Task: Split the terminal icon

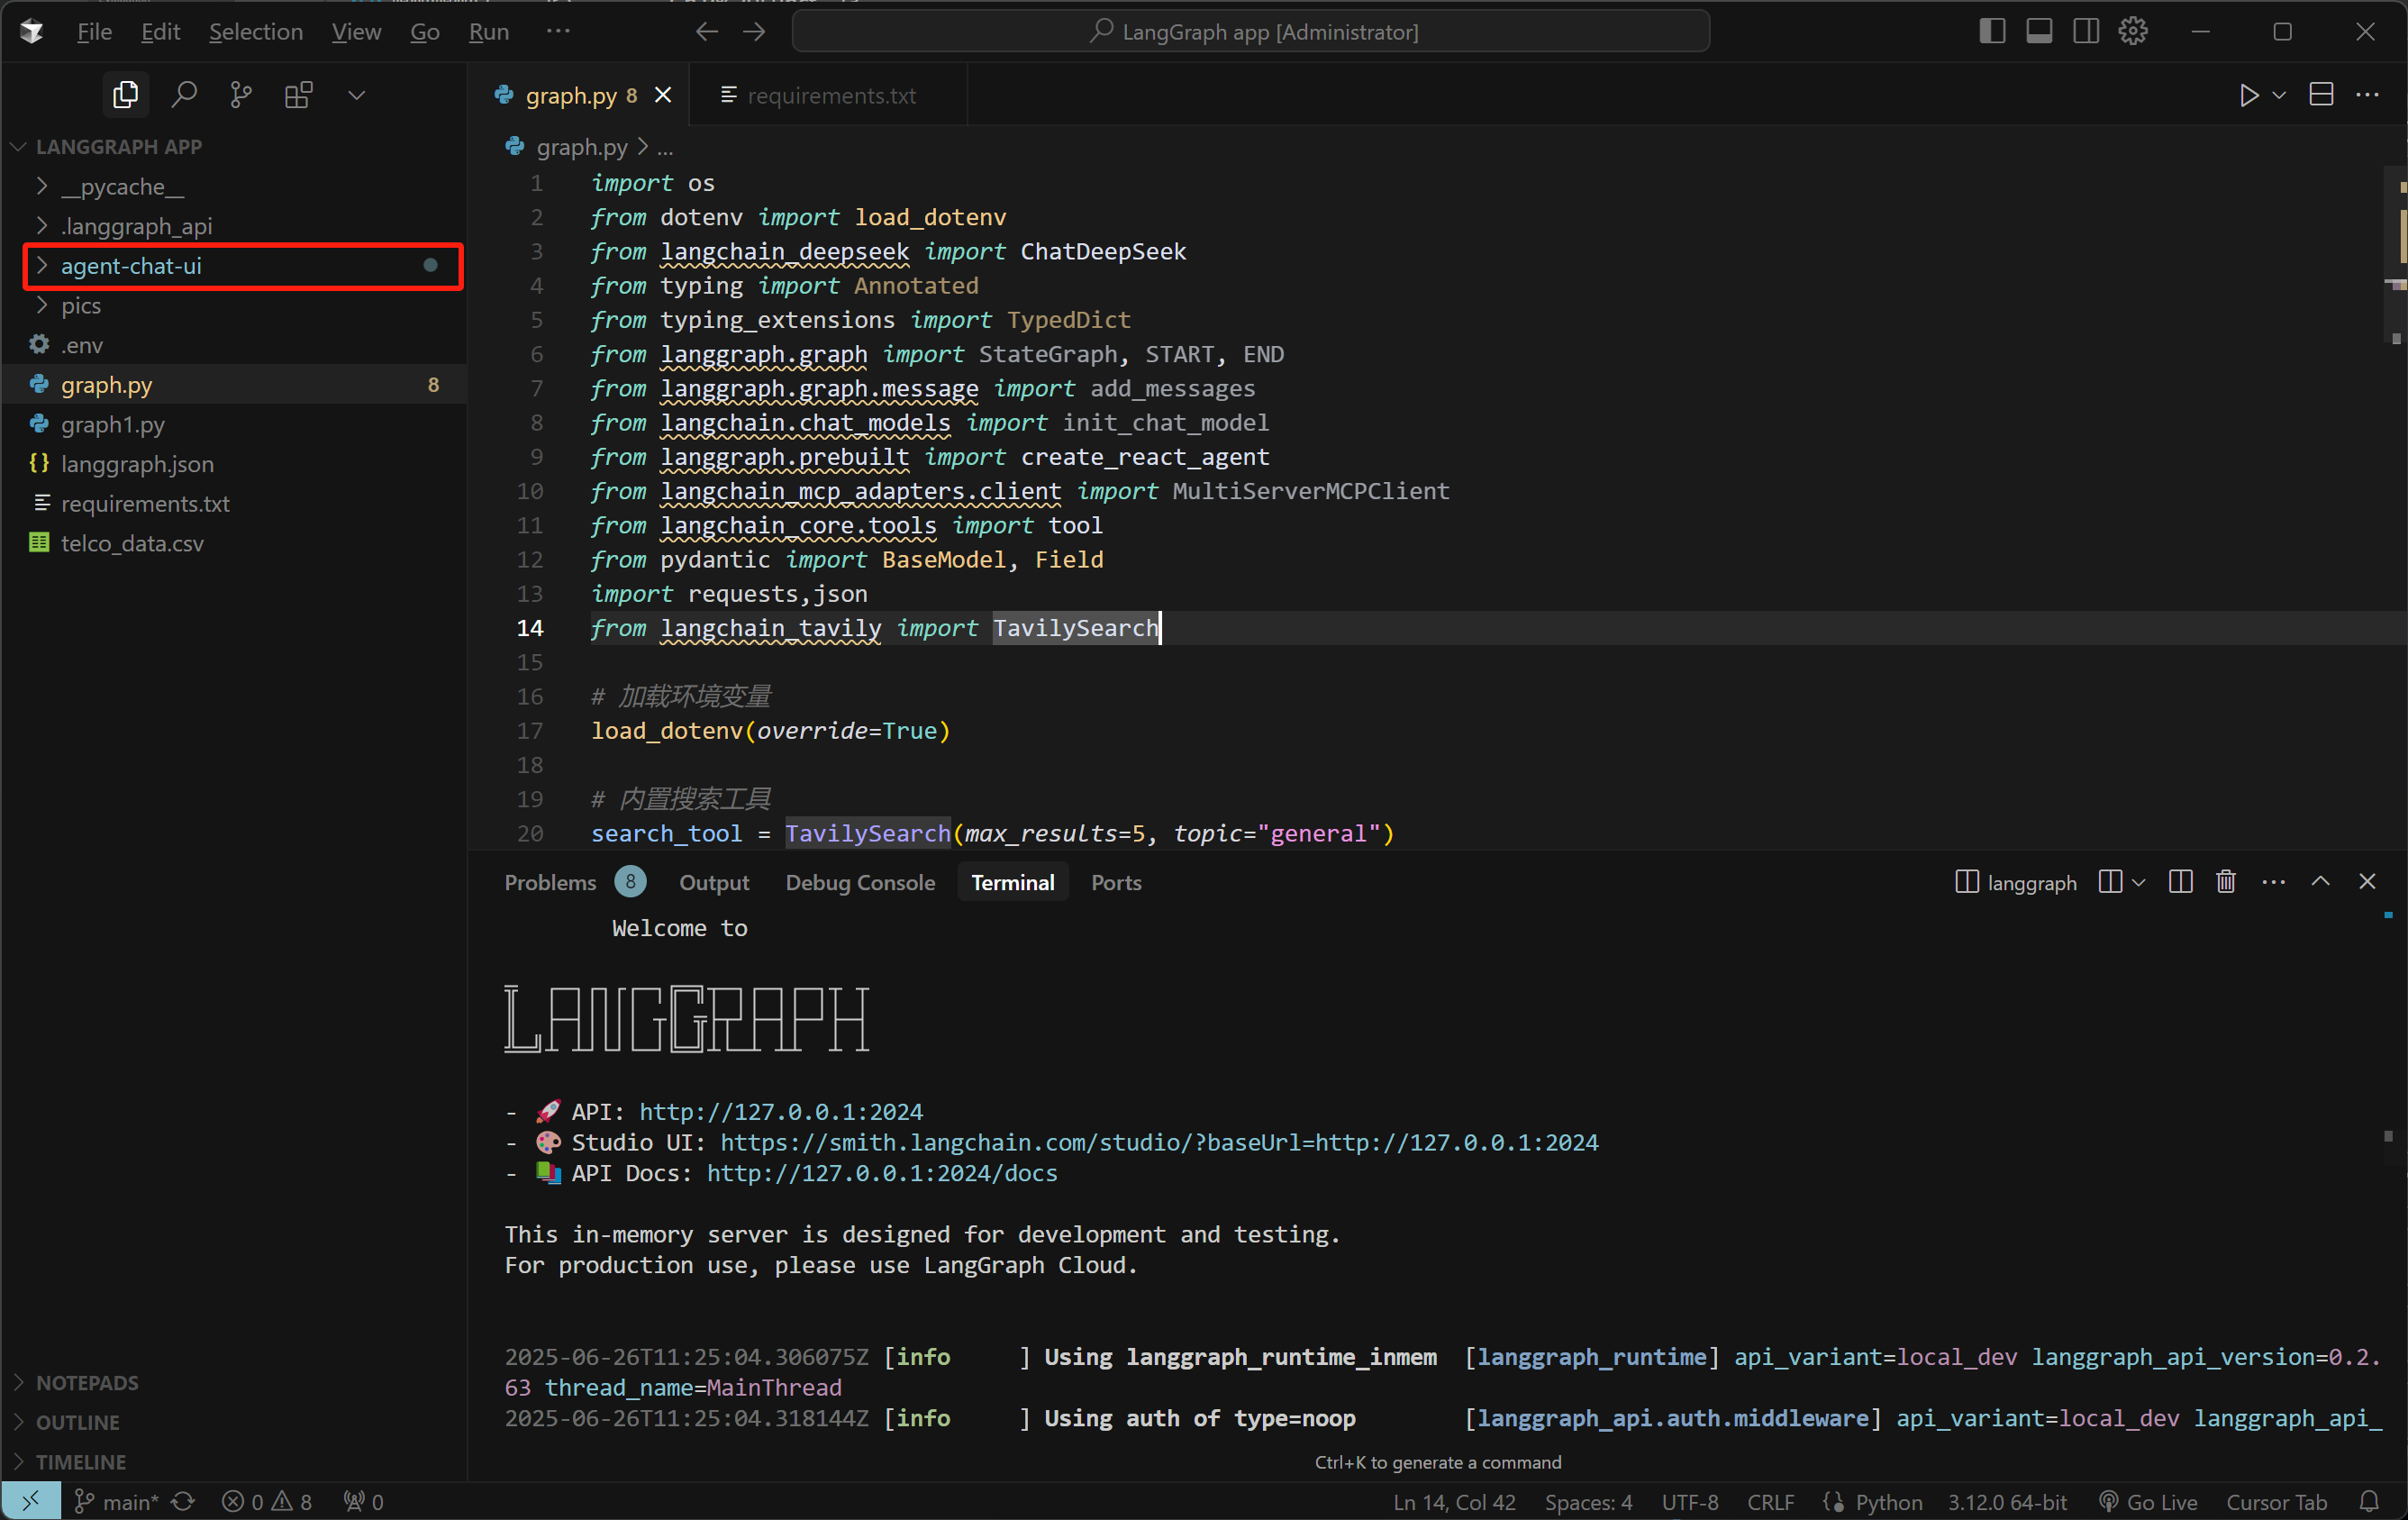Action: [2180, 882]
